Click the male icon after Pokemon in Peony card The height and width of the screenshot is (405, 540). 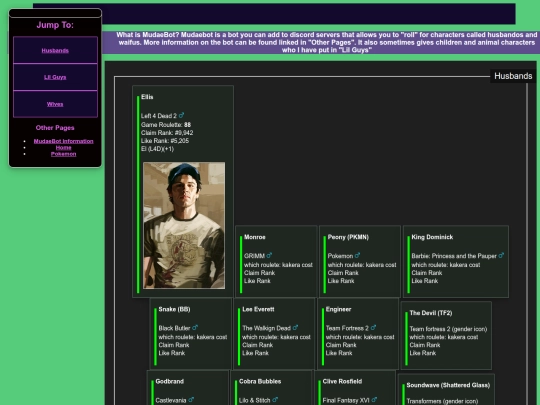pos(357,255)
